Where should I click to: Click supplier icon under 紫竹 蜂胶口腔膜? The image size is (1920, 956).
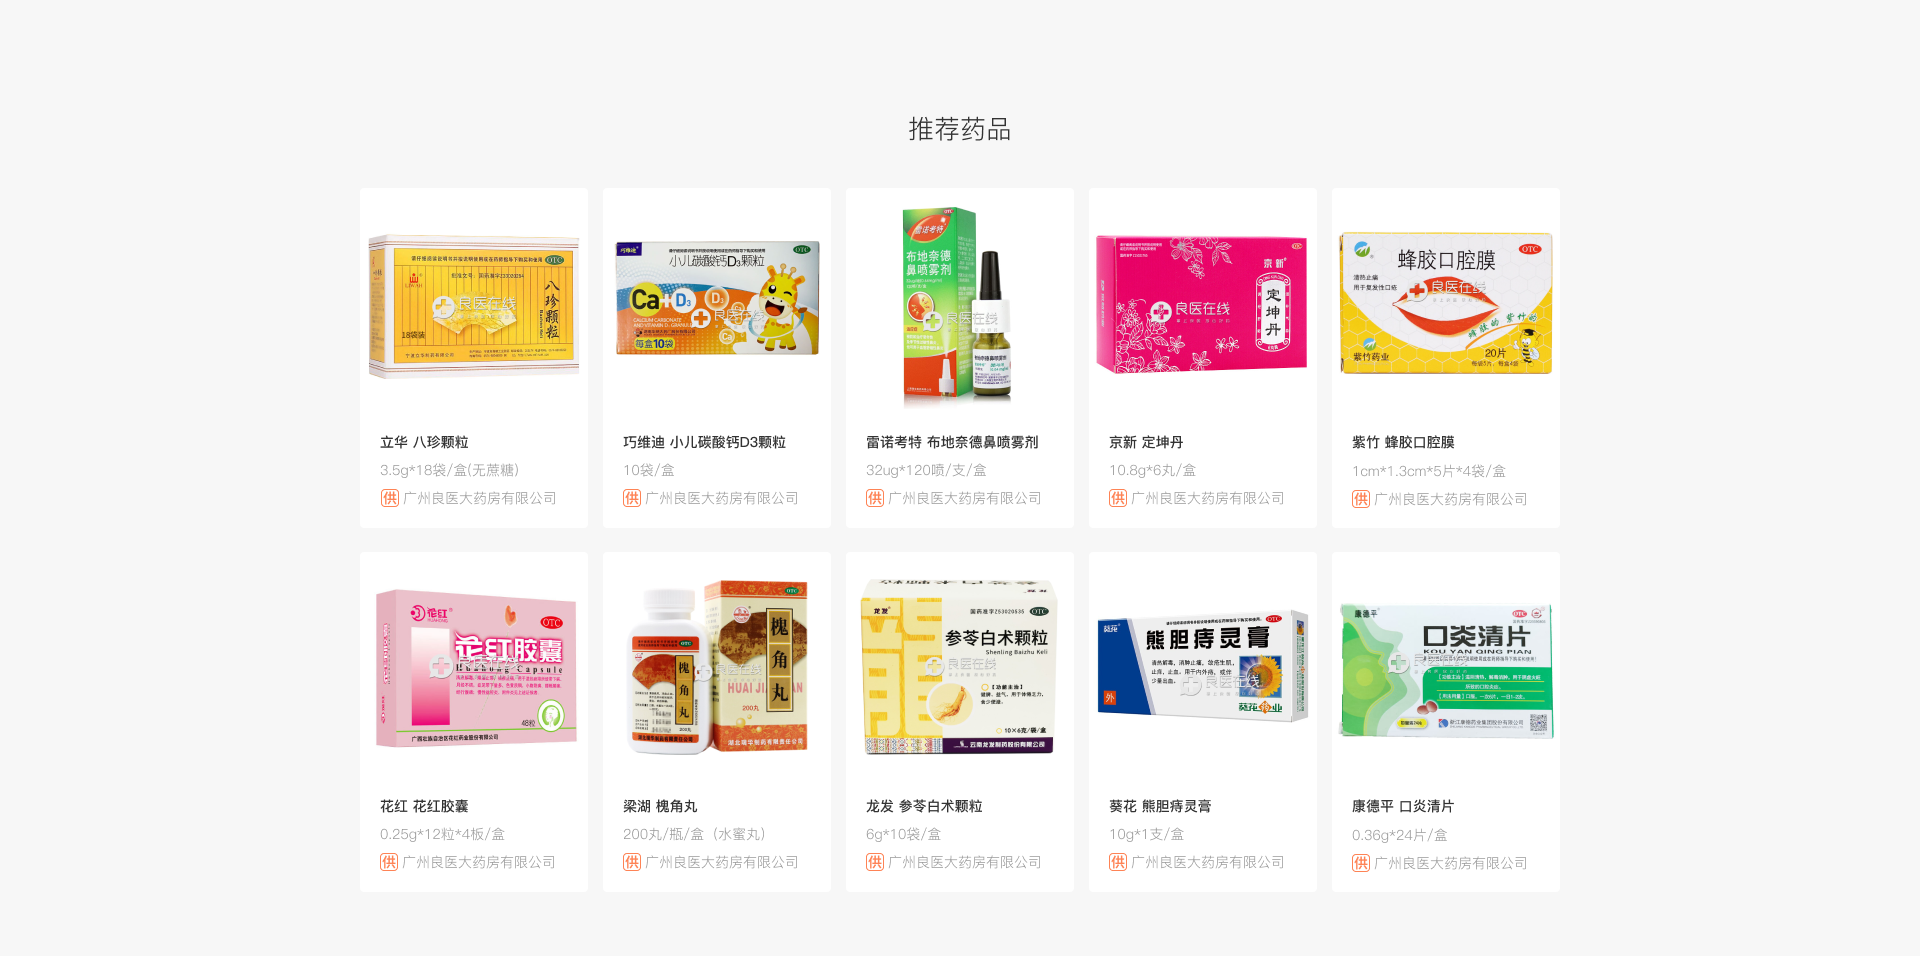click(x=1361, y=499)
